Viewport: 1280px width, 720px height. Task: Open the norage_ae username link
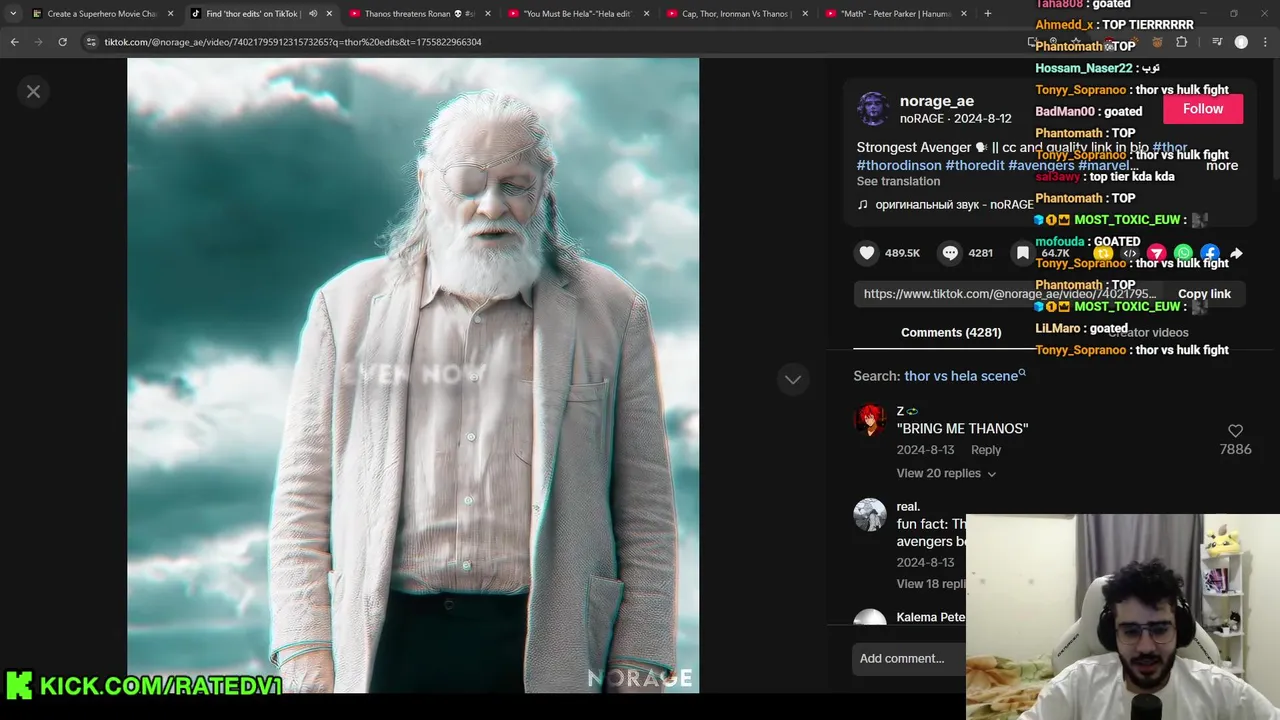(x=936, y=101)
